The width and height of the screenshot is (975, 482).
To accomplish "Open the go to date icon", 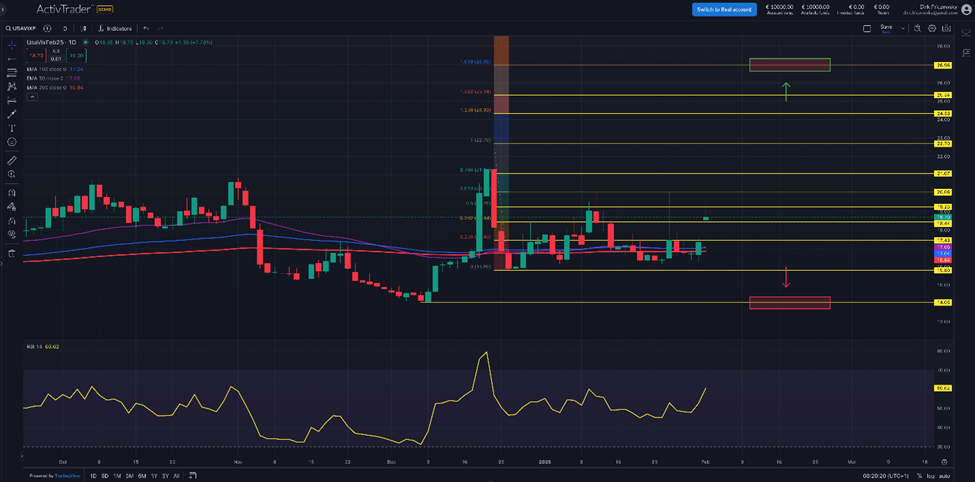I will [x=193, y=476].
